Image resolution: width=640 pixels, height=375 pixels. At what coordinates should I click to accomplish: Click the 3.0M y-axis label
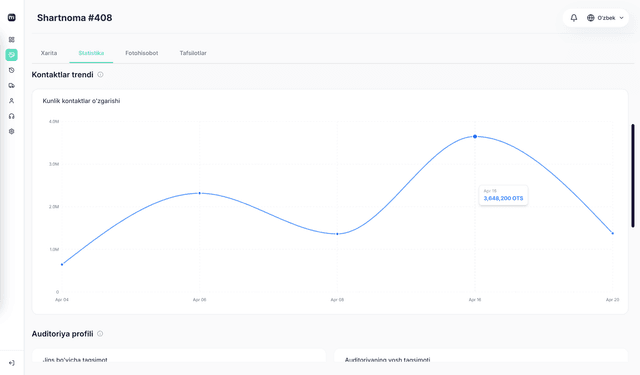click(54, 164)
